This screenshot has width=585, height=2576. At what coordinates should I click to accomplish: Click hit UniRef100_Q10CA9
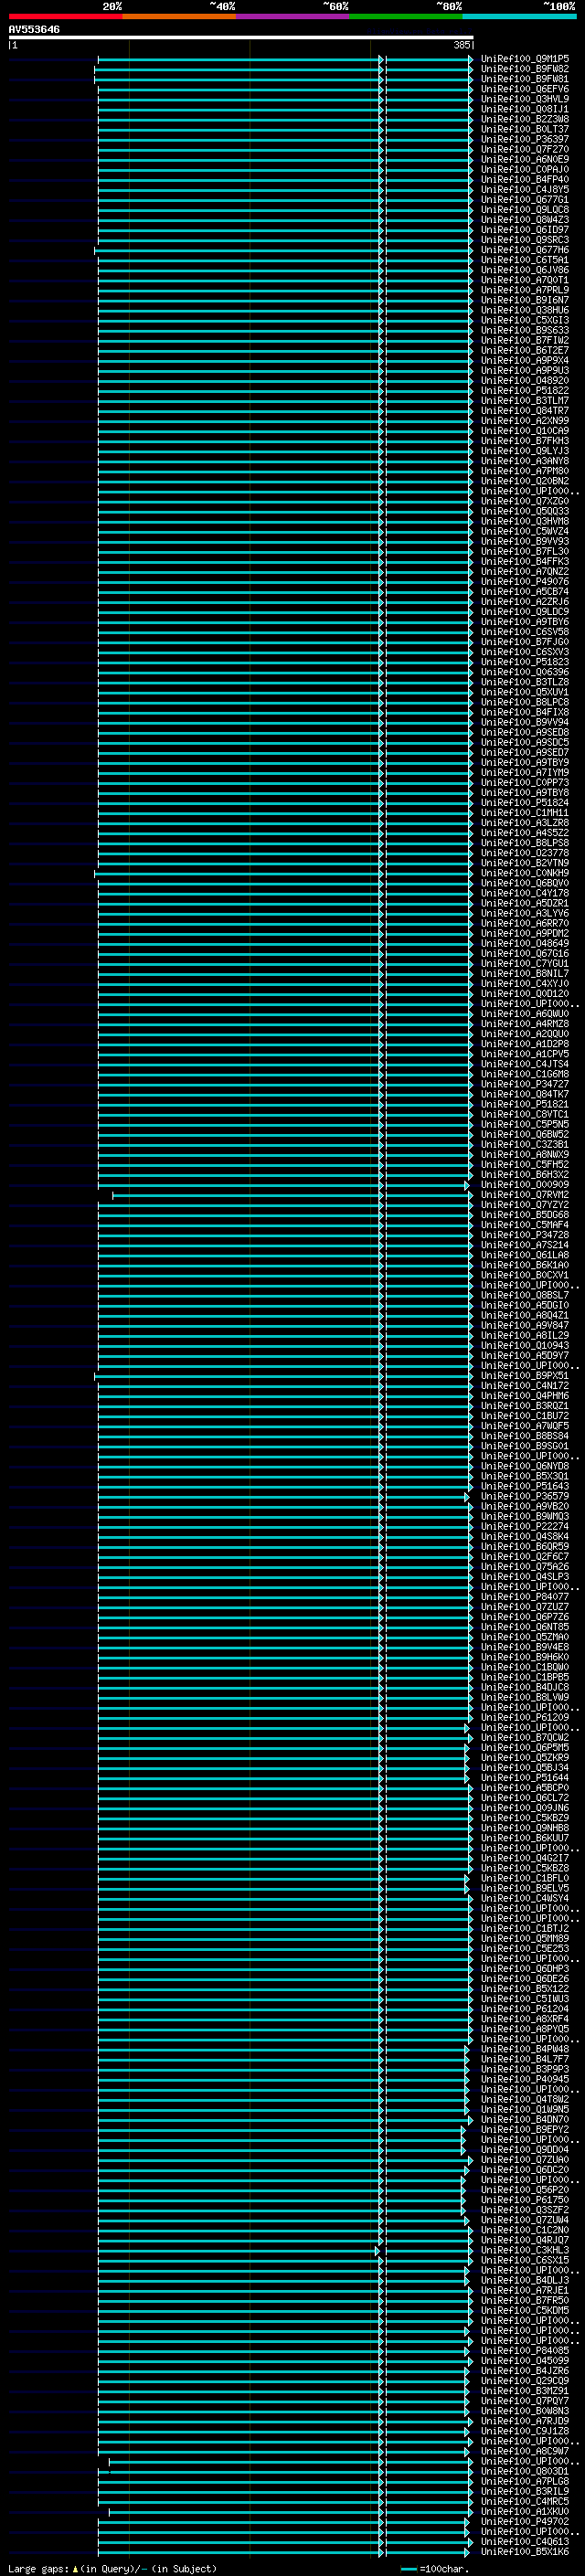525,431
